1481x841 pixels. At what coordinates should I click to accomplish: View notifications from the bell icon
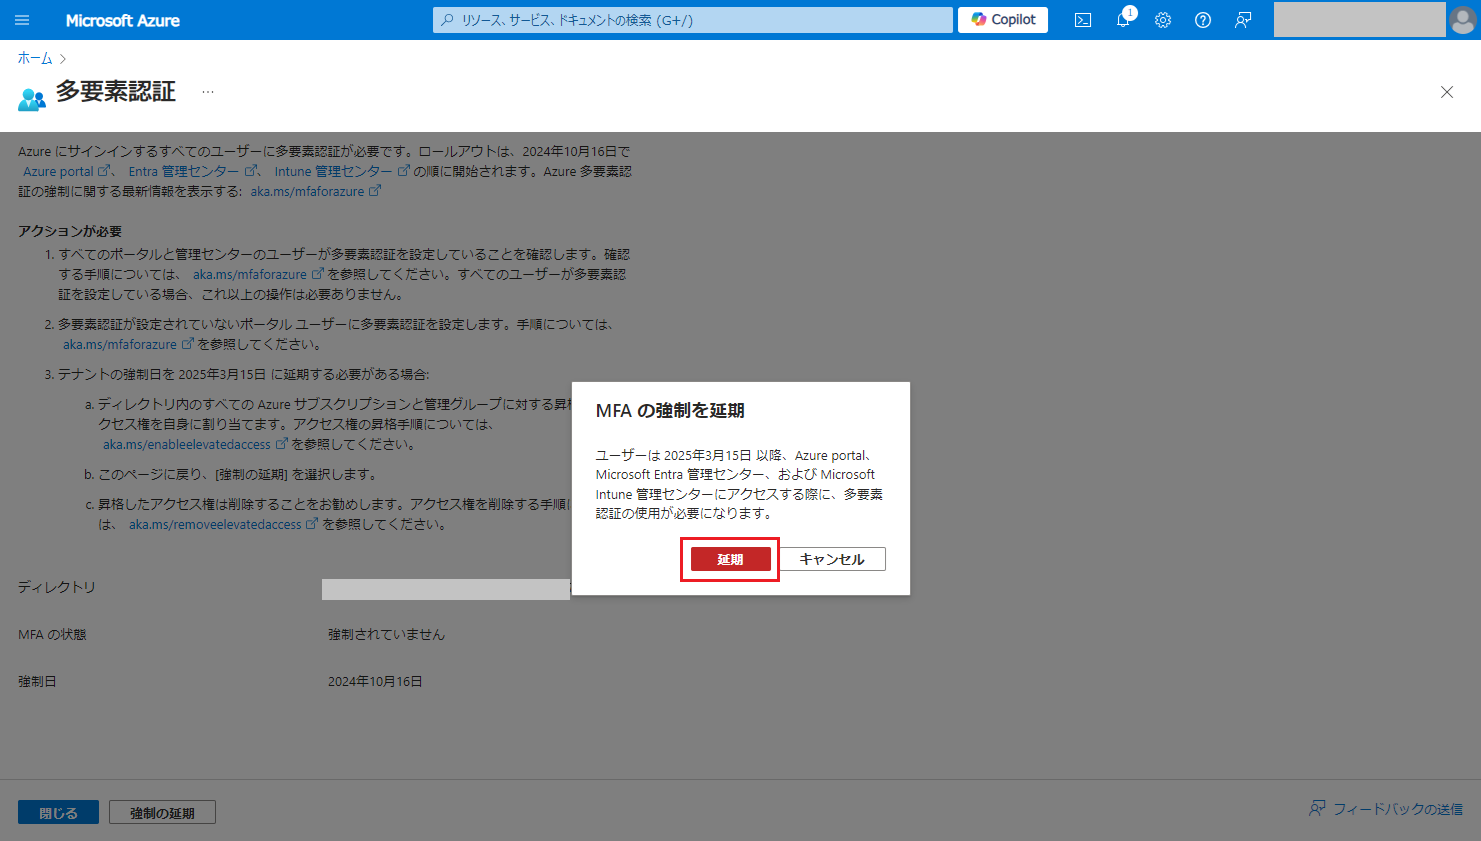[1122, 19]
